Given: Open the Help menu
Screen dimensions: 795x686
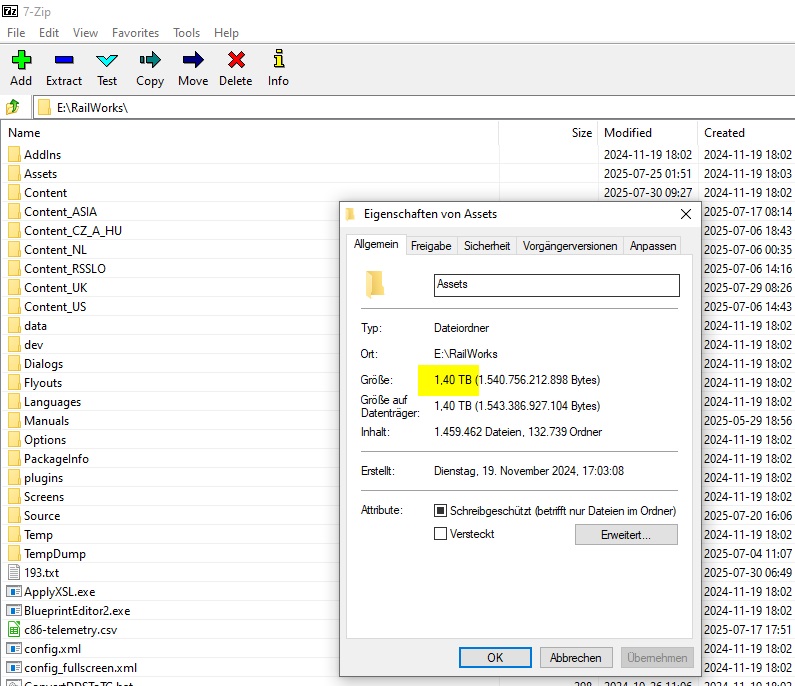Looking at the screenshot, I should click(x=226, y=33).
